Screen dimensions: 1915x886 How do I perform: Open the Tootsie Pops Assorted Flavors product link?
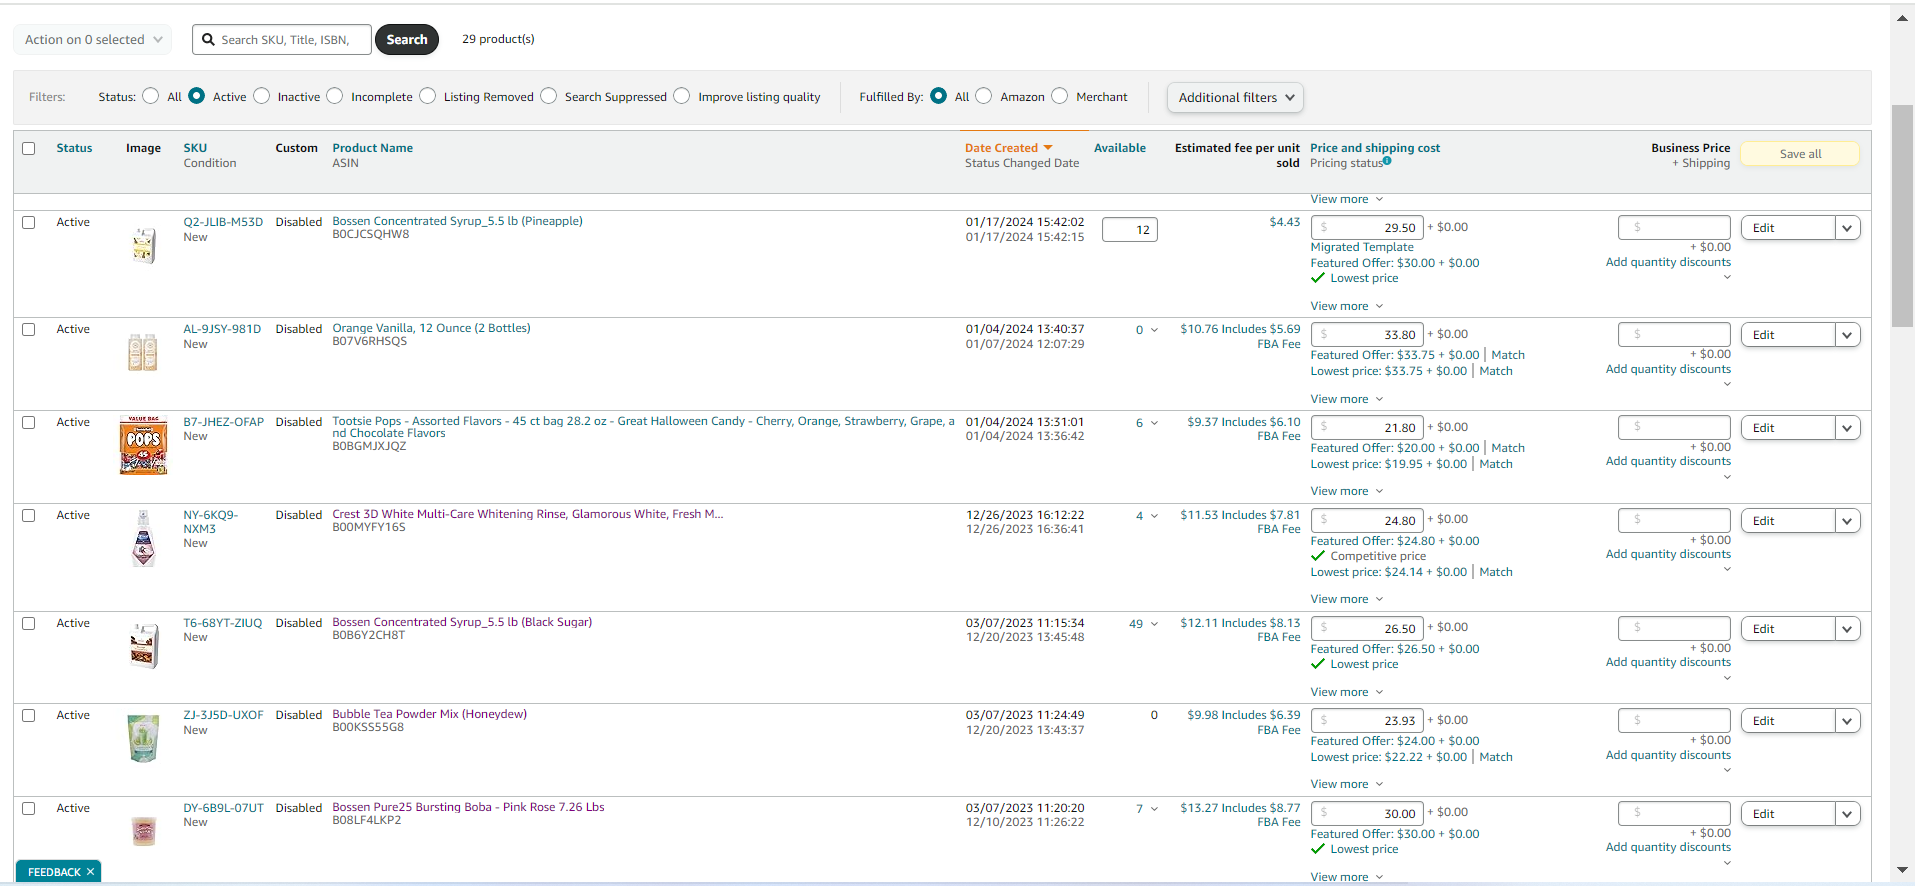[643, 427]
